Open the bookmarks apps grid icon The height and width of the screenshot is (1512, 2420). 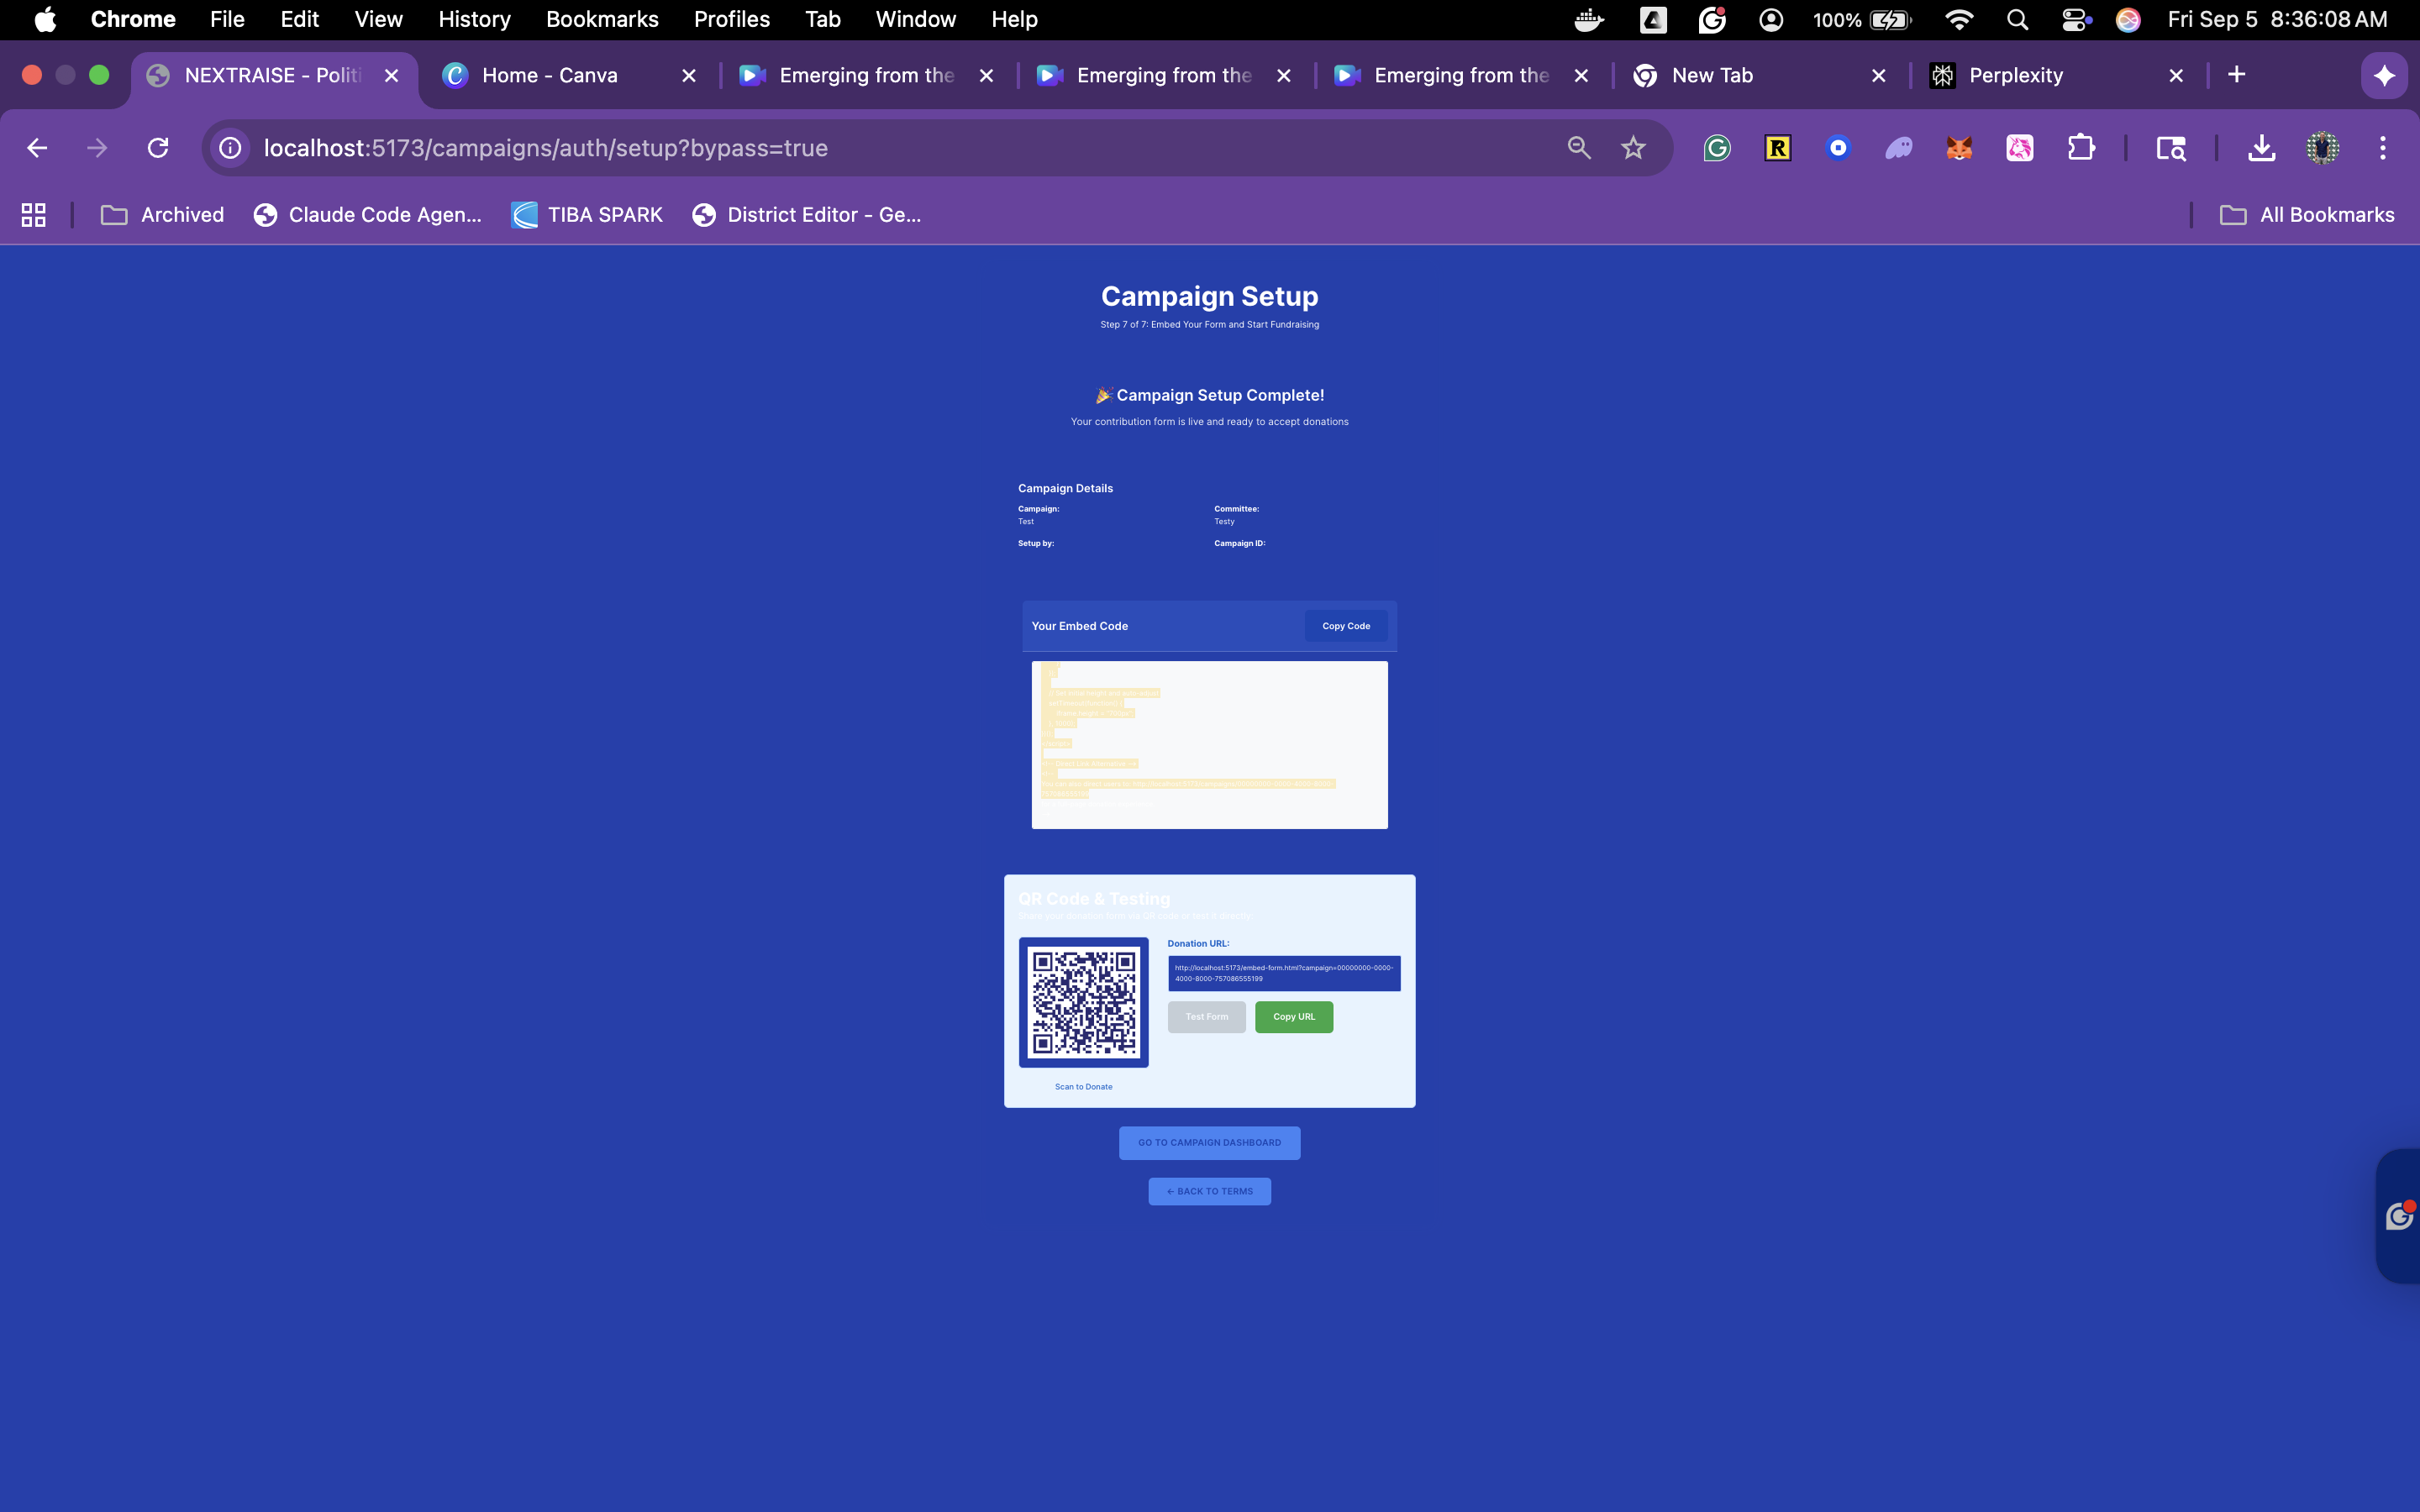[33, 215]
